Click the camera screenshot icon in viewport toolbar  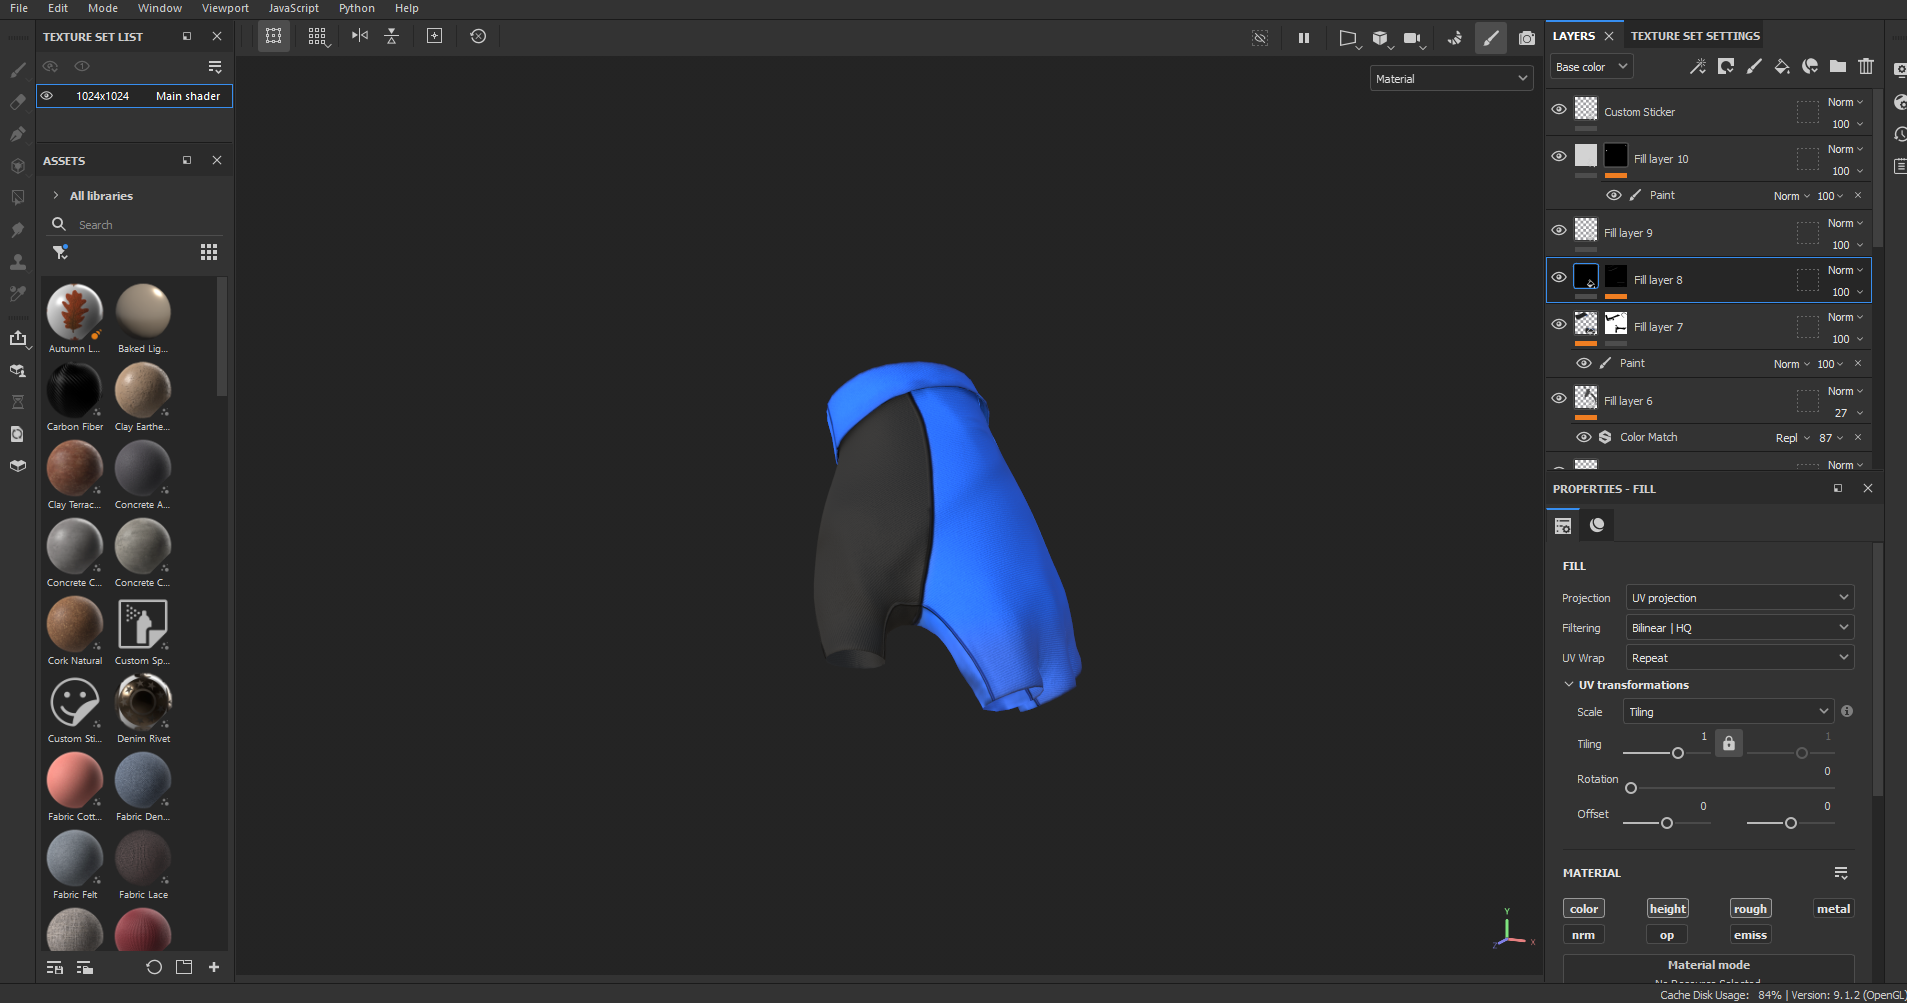(1526, 38)
